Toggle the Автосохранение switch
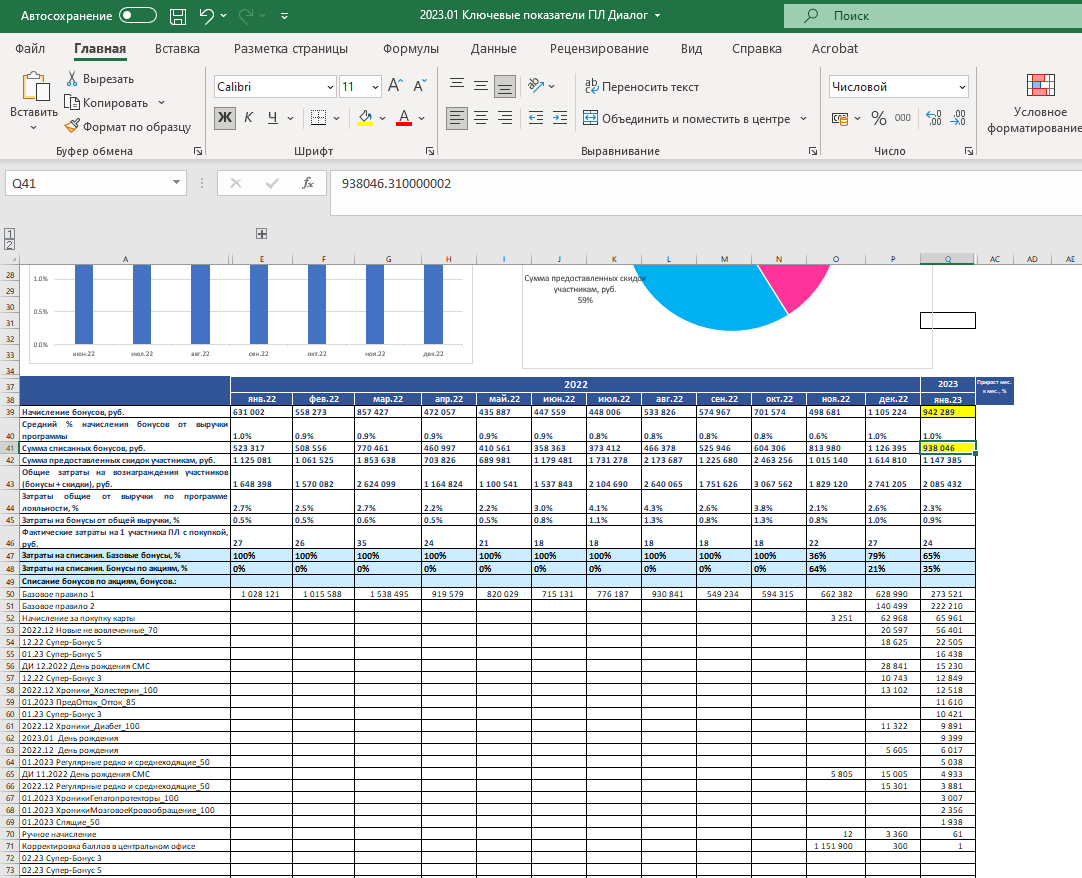Image resolution: width=1082 pixels, height=878 pixels. pos(137,16)
